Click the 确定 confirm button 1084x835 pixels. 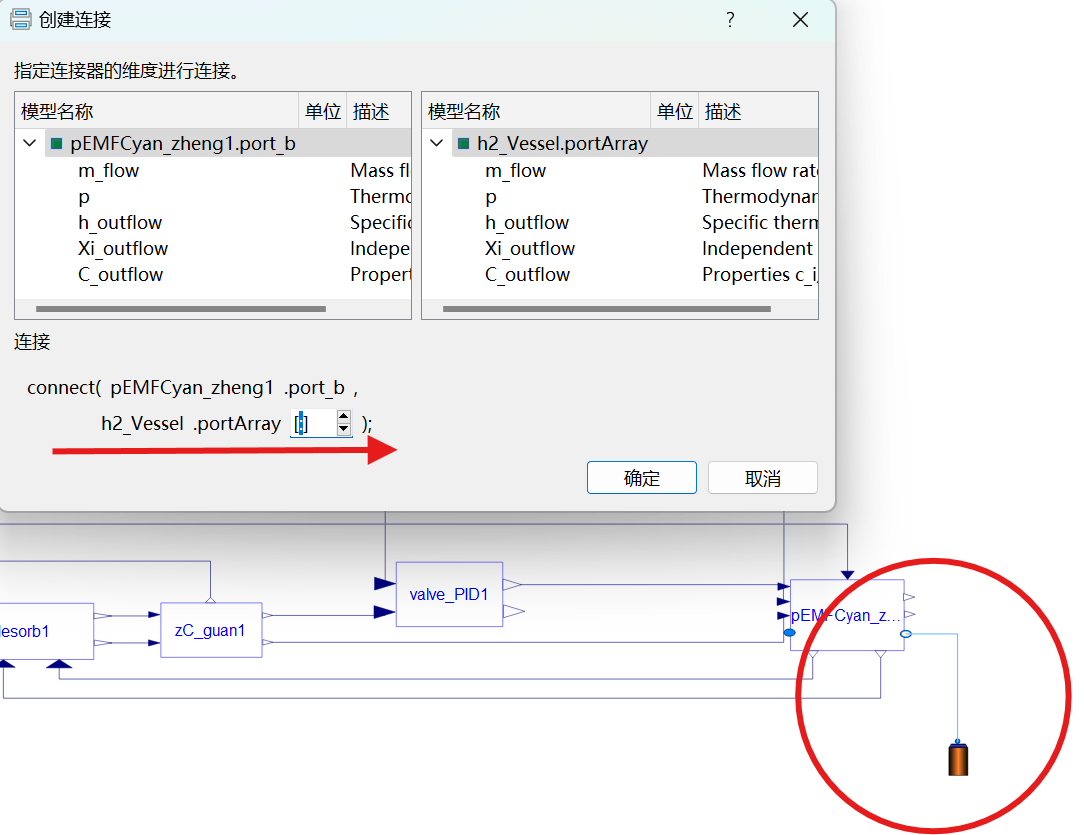tap(642, 478)
